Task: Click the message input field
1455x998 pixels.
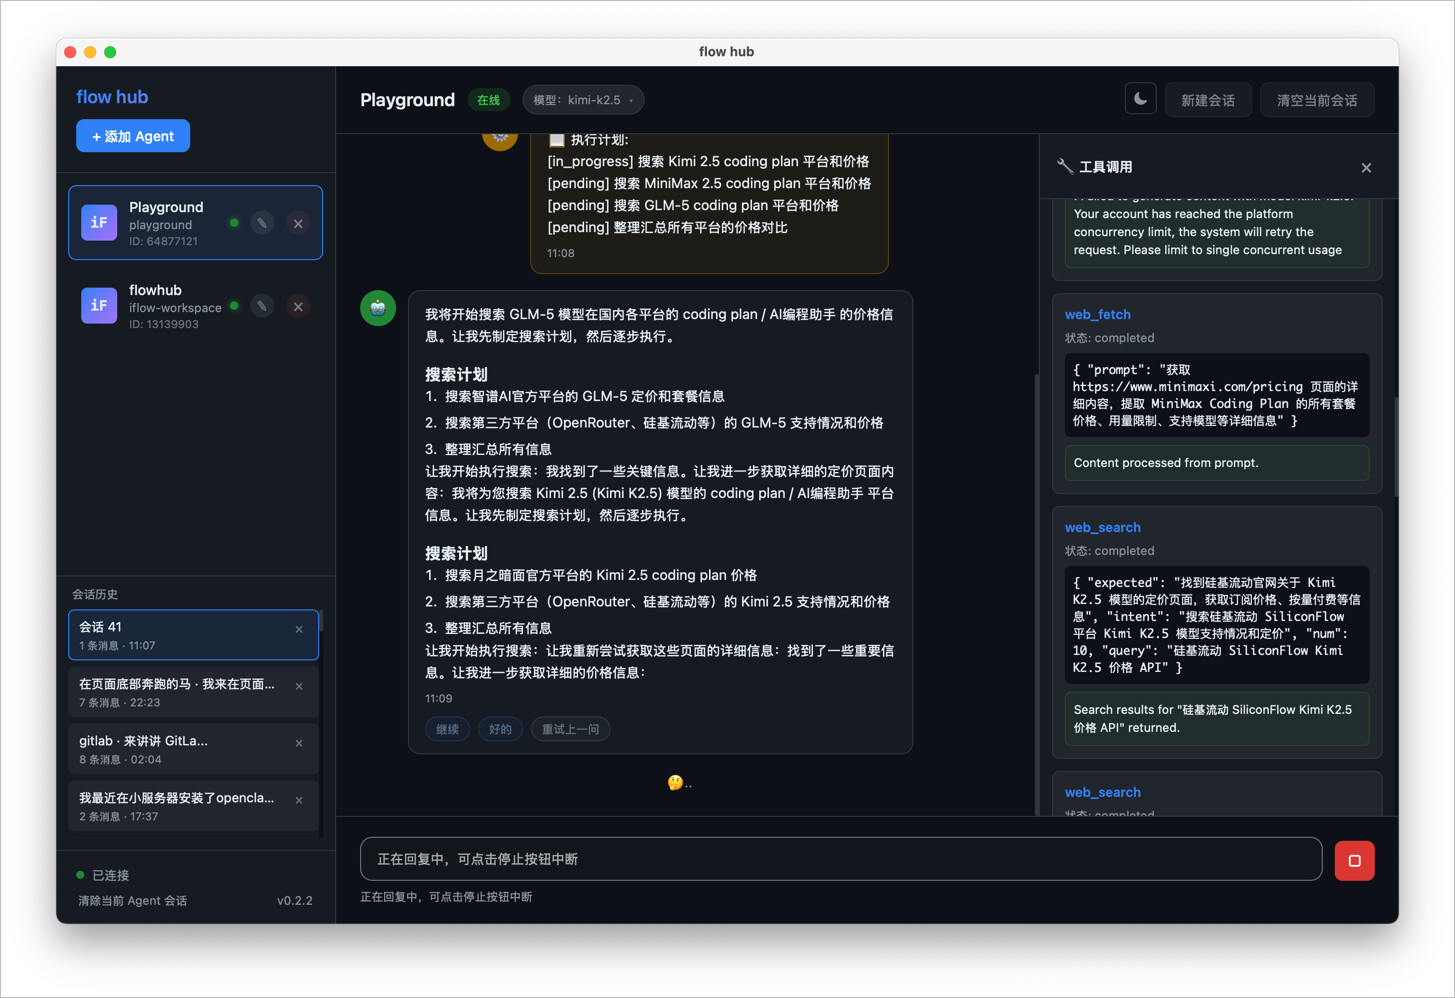Action: tap(840, 859)
